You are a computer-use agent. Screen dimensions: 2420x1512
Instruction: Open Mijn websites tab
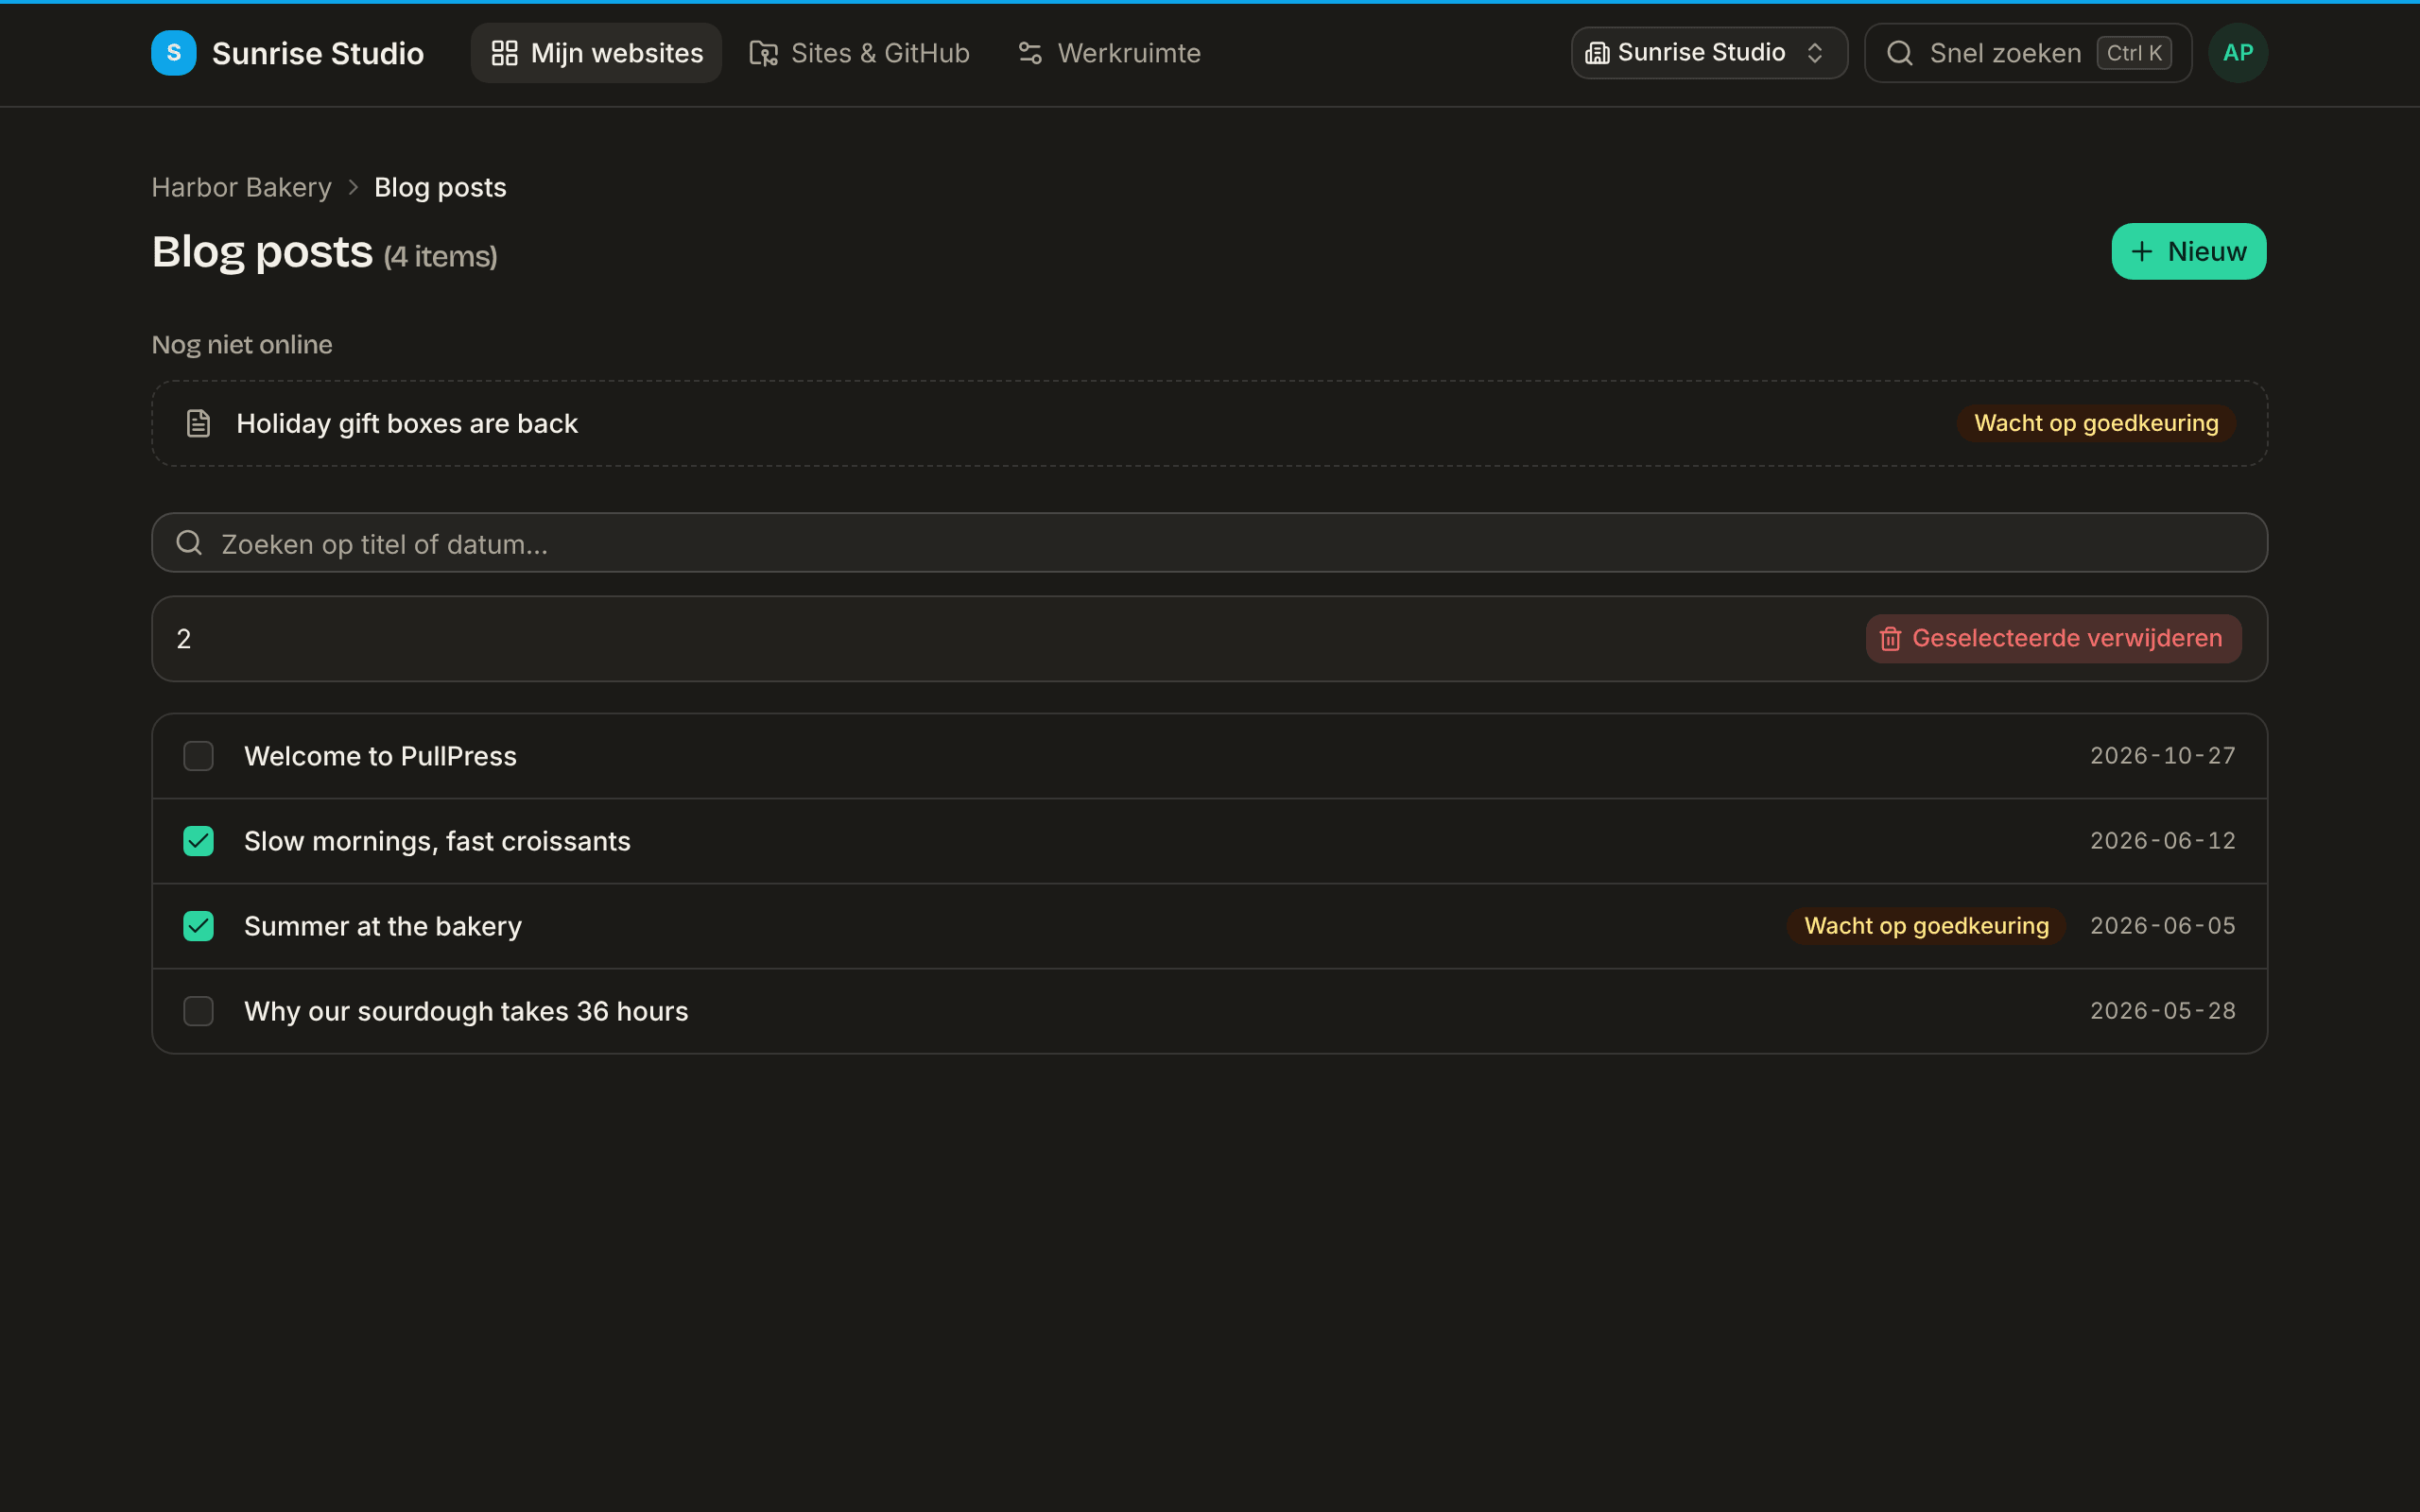tap(596, 53)
